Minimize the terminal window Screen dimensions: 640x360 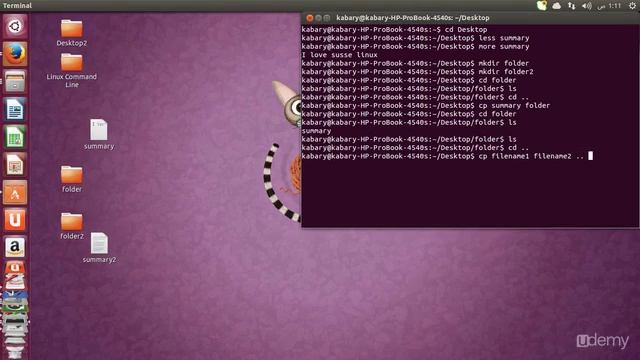coord(318,18)
